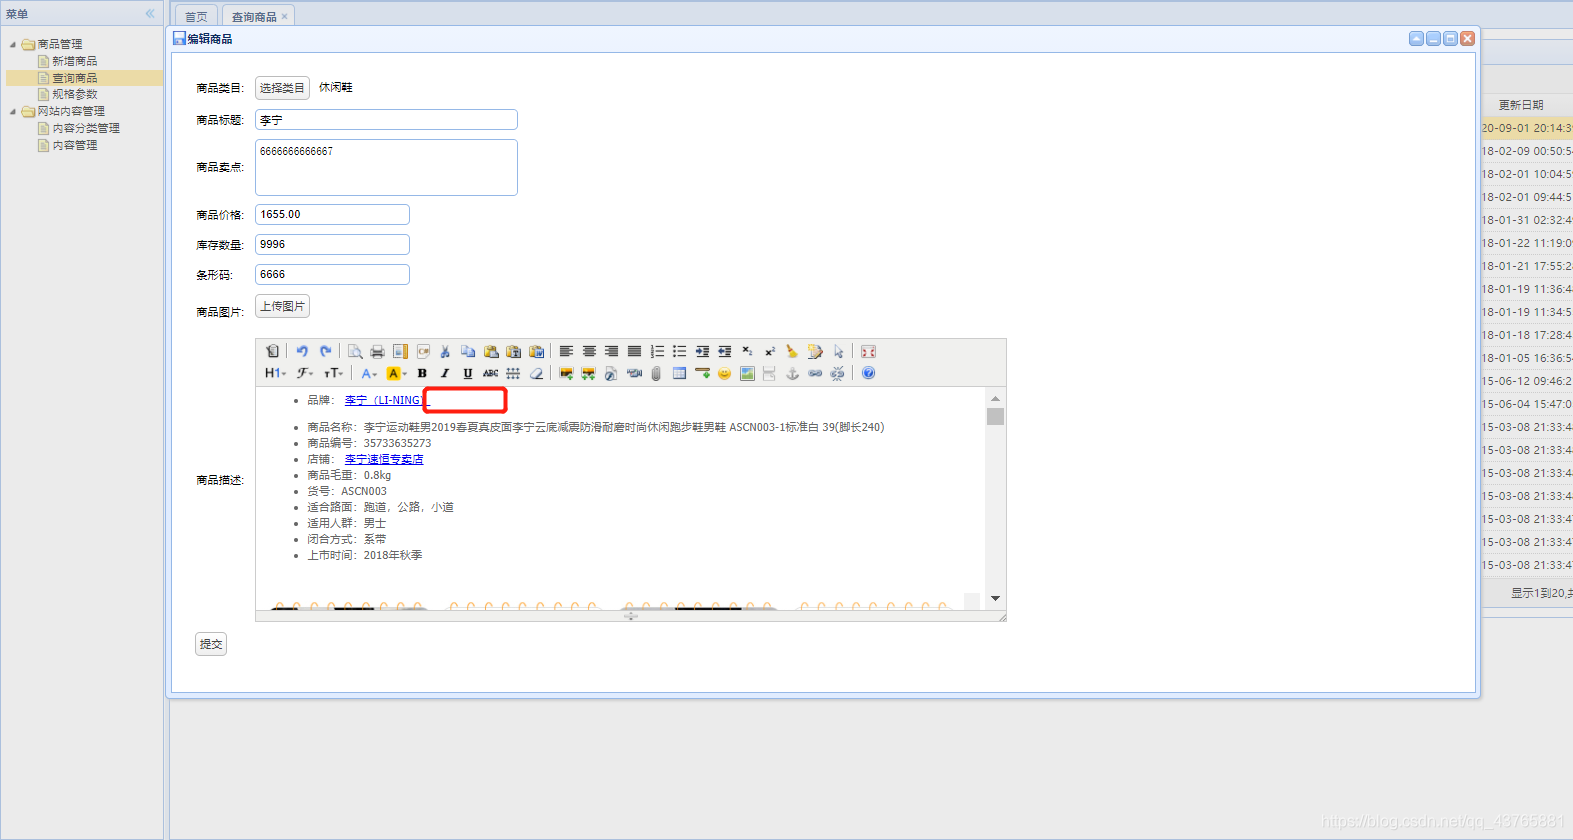Toggle HTML source view in editor

tap(272, 351)
